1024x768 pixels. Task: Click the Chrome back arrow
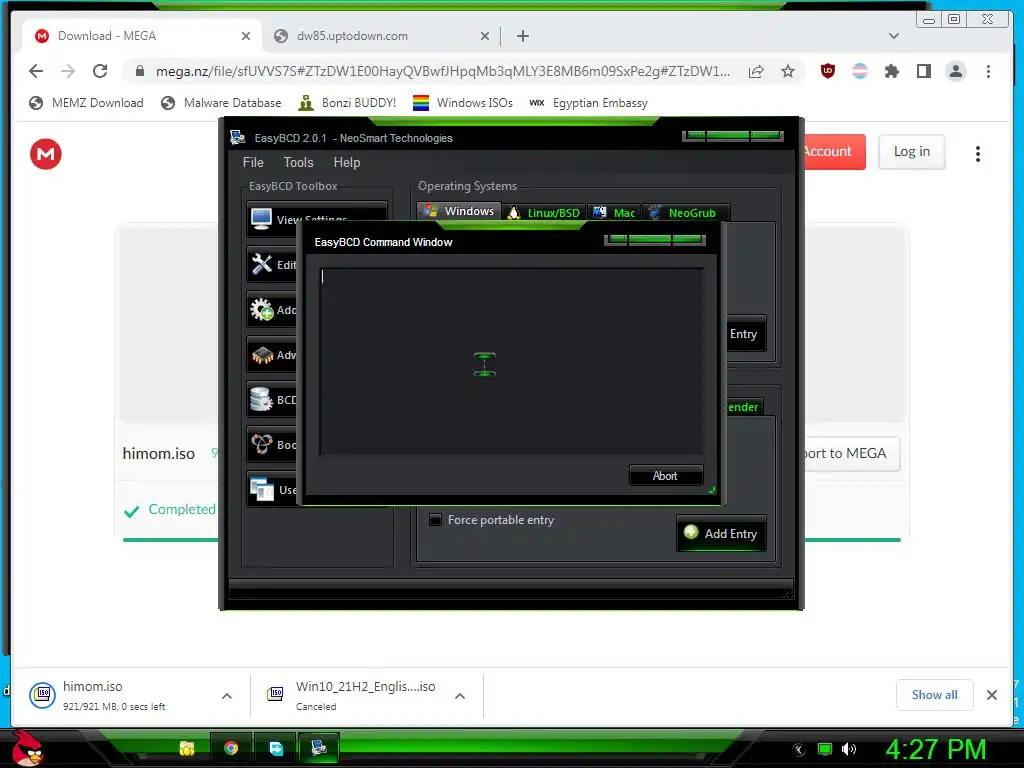[36, 71]
